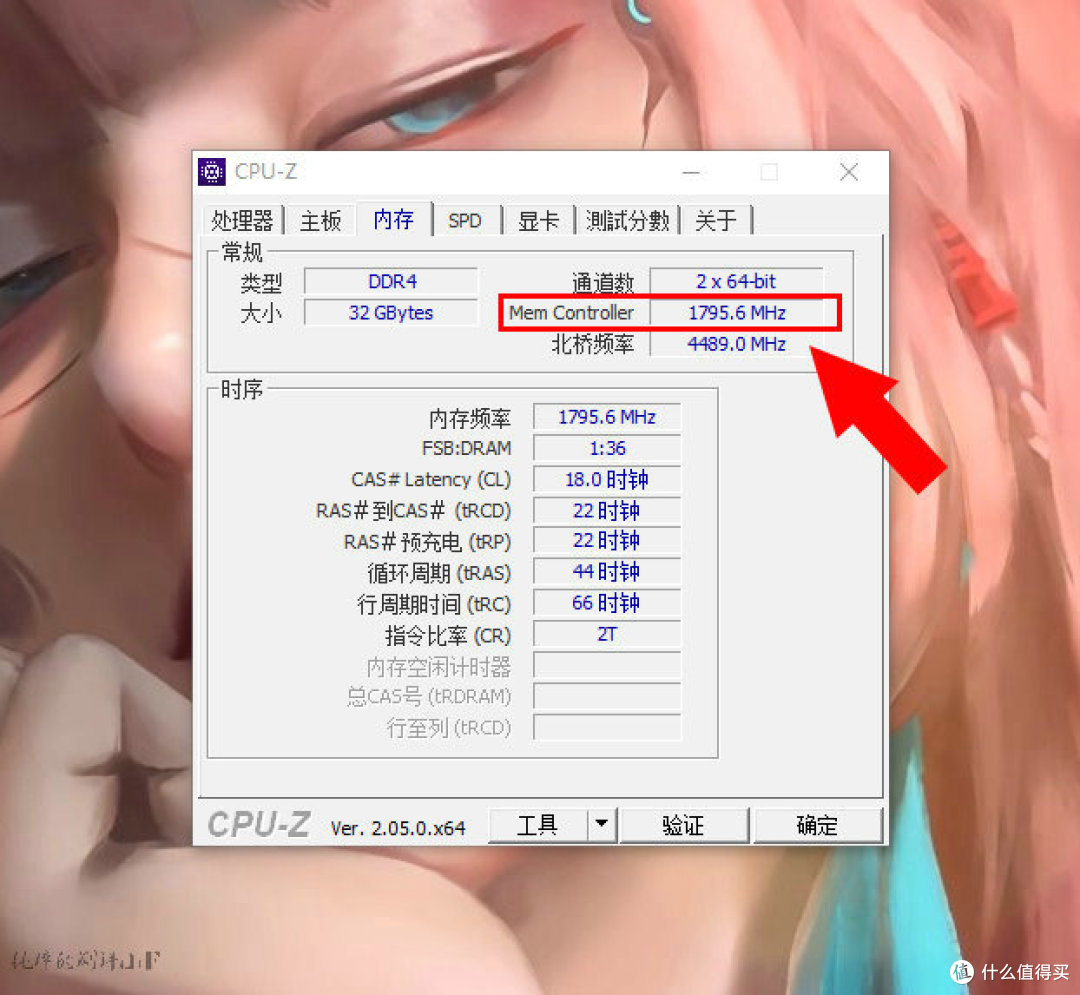Click the 通道数 label
The width and height of the screenshot is (1080, 995).
click(x=603, y=282)
